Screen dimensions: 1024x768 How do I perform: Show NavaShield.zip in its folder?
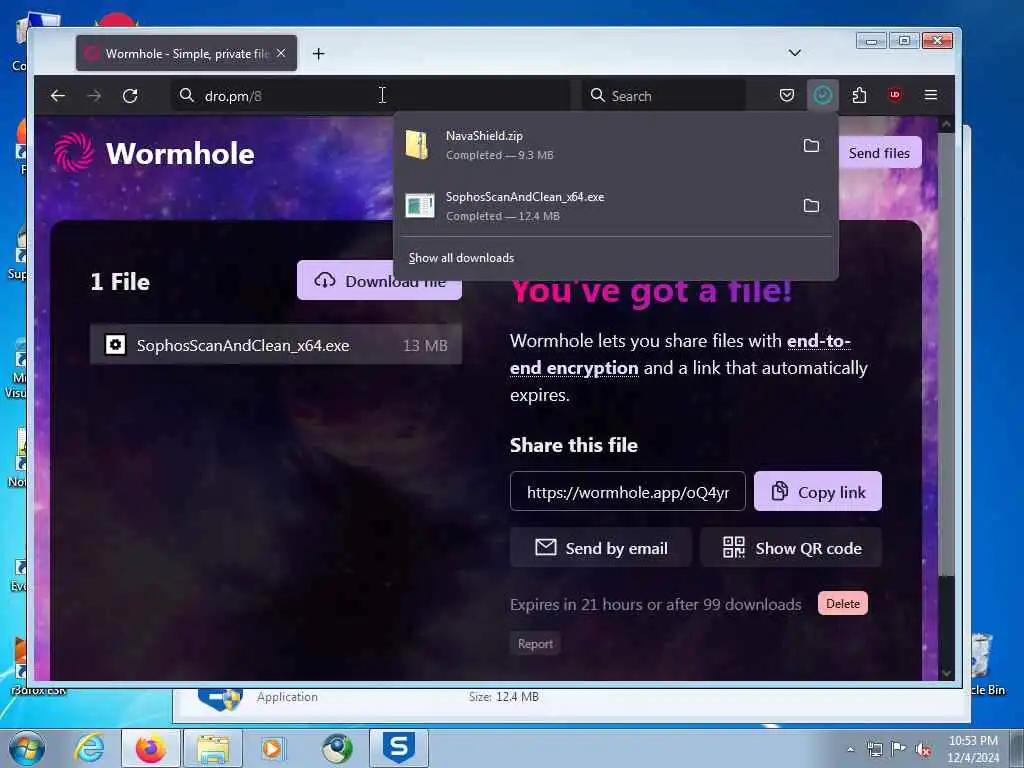coord(811,146)
